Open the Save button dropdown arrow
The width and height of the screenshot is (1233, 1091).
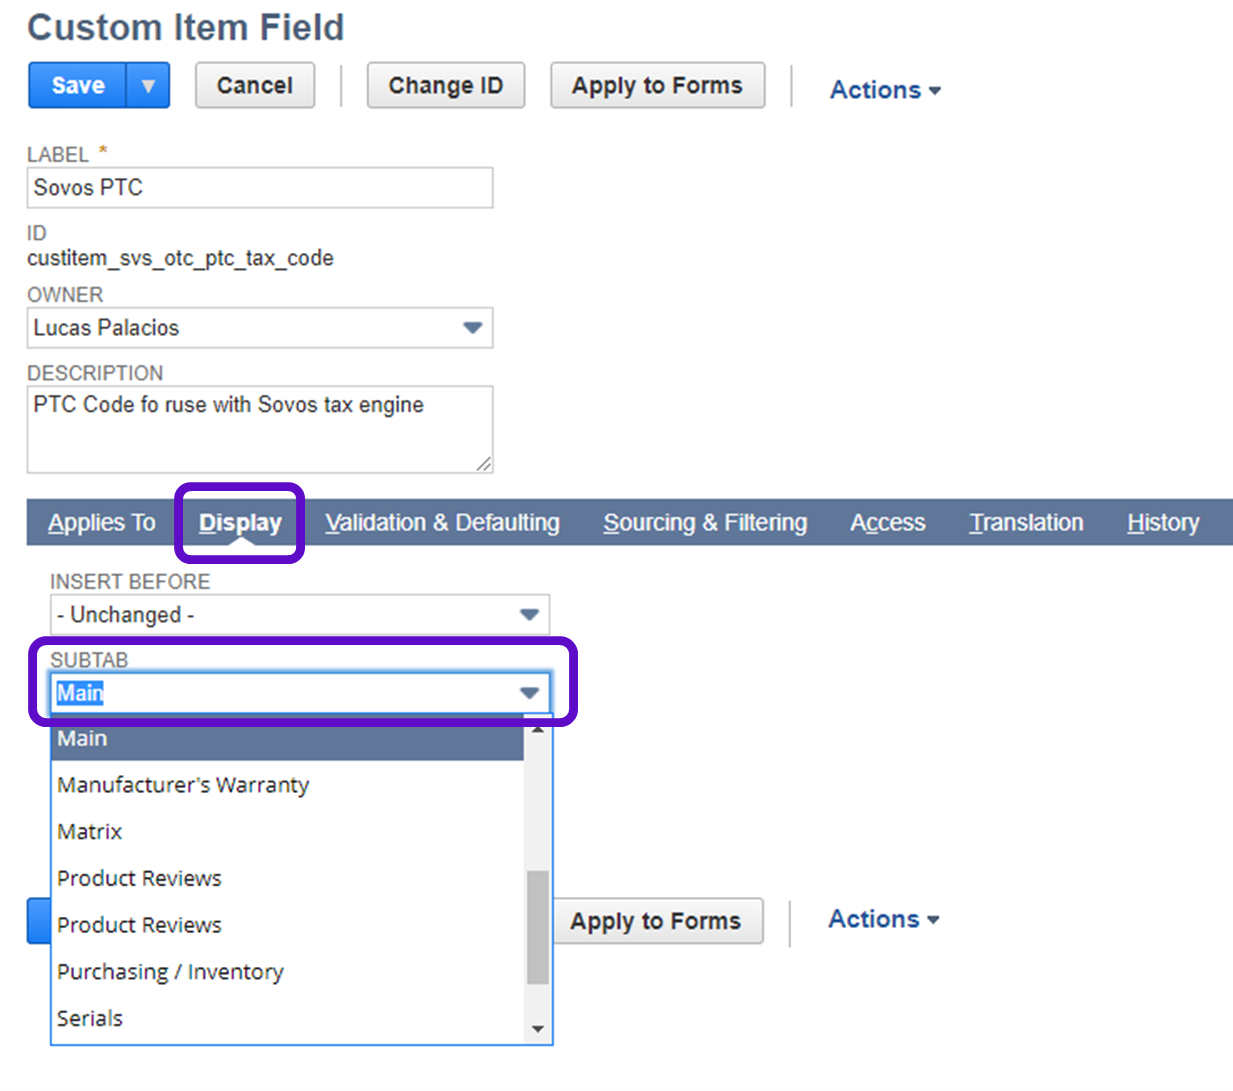tap(148, 86)
